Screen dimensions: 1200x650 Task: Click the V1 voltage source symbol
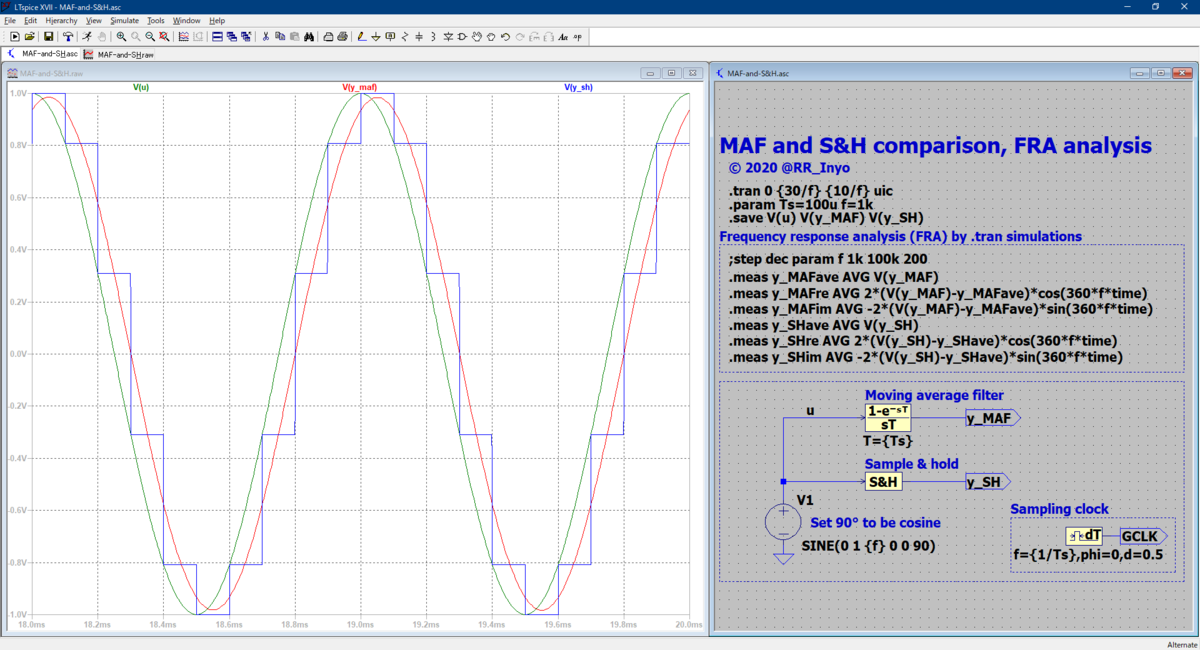pyautogui.click(x=783, y=522)
